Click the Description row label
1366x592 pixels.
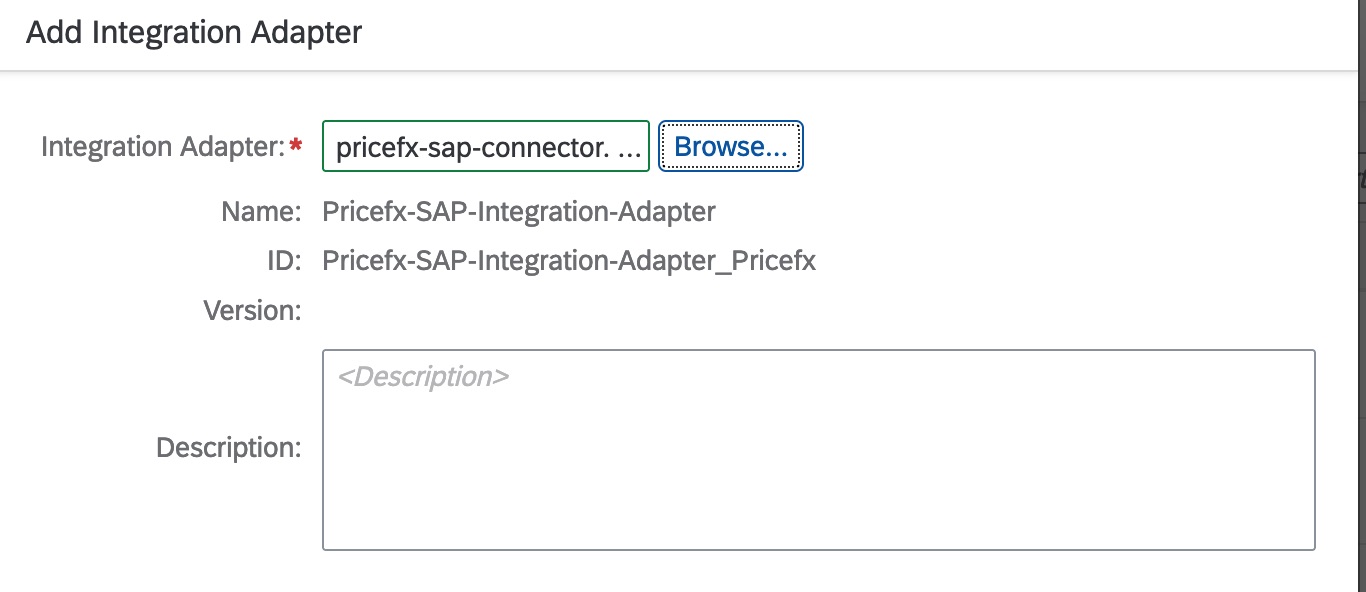coord(230,447)
